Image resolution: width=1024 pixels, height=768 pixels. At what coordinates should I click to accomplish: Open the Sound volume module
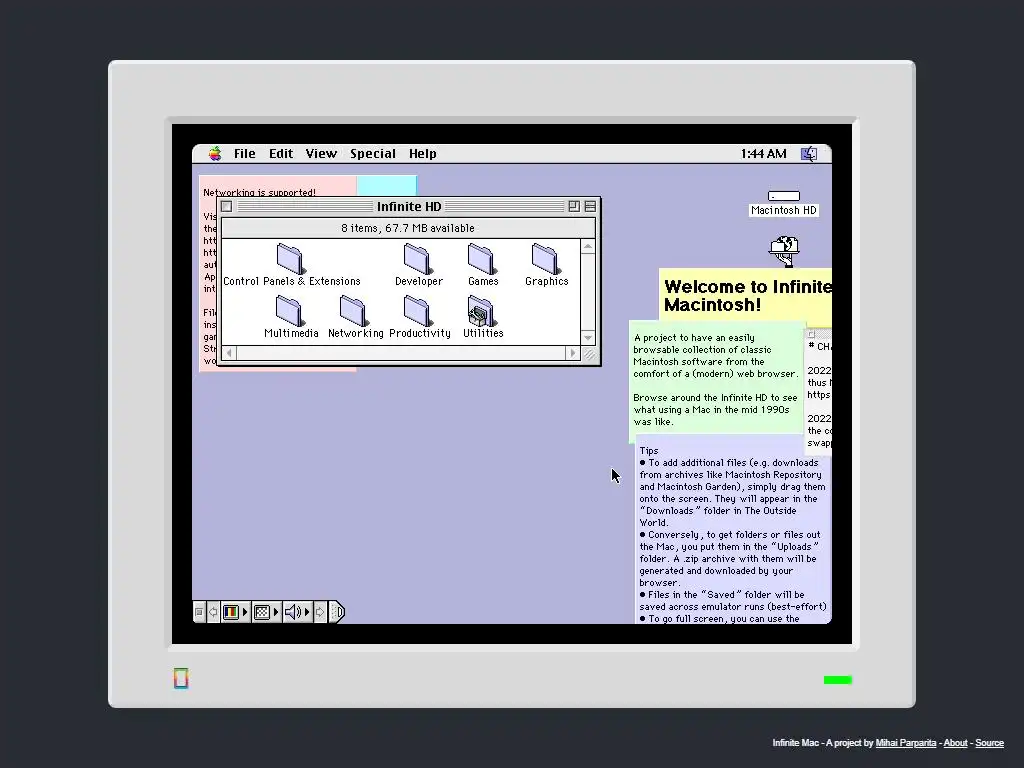pyautogui.click(x=293, y=612)
